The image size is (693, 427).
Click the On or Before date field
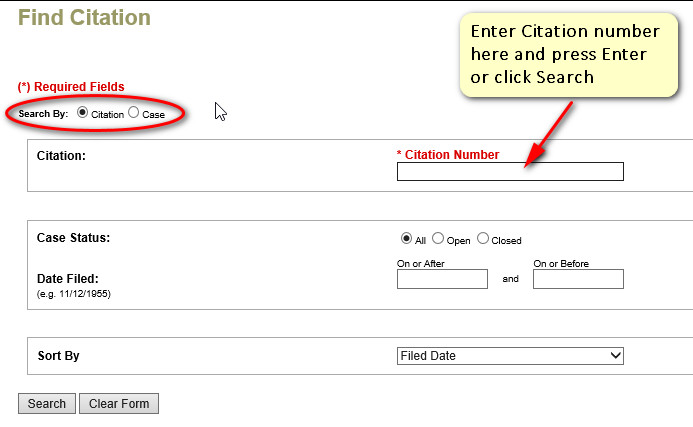[578, 279]
